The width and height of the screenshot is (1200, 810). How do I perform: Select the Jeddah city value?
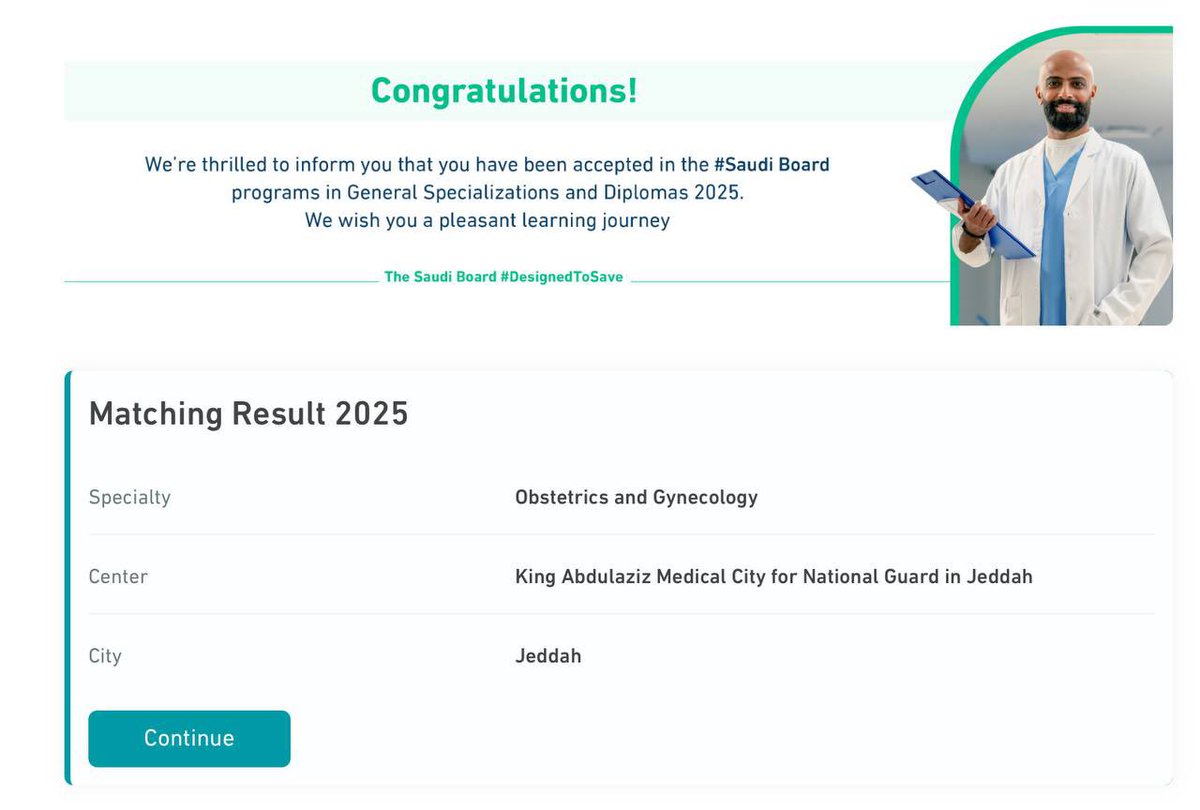(x=548, y=657)
